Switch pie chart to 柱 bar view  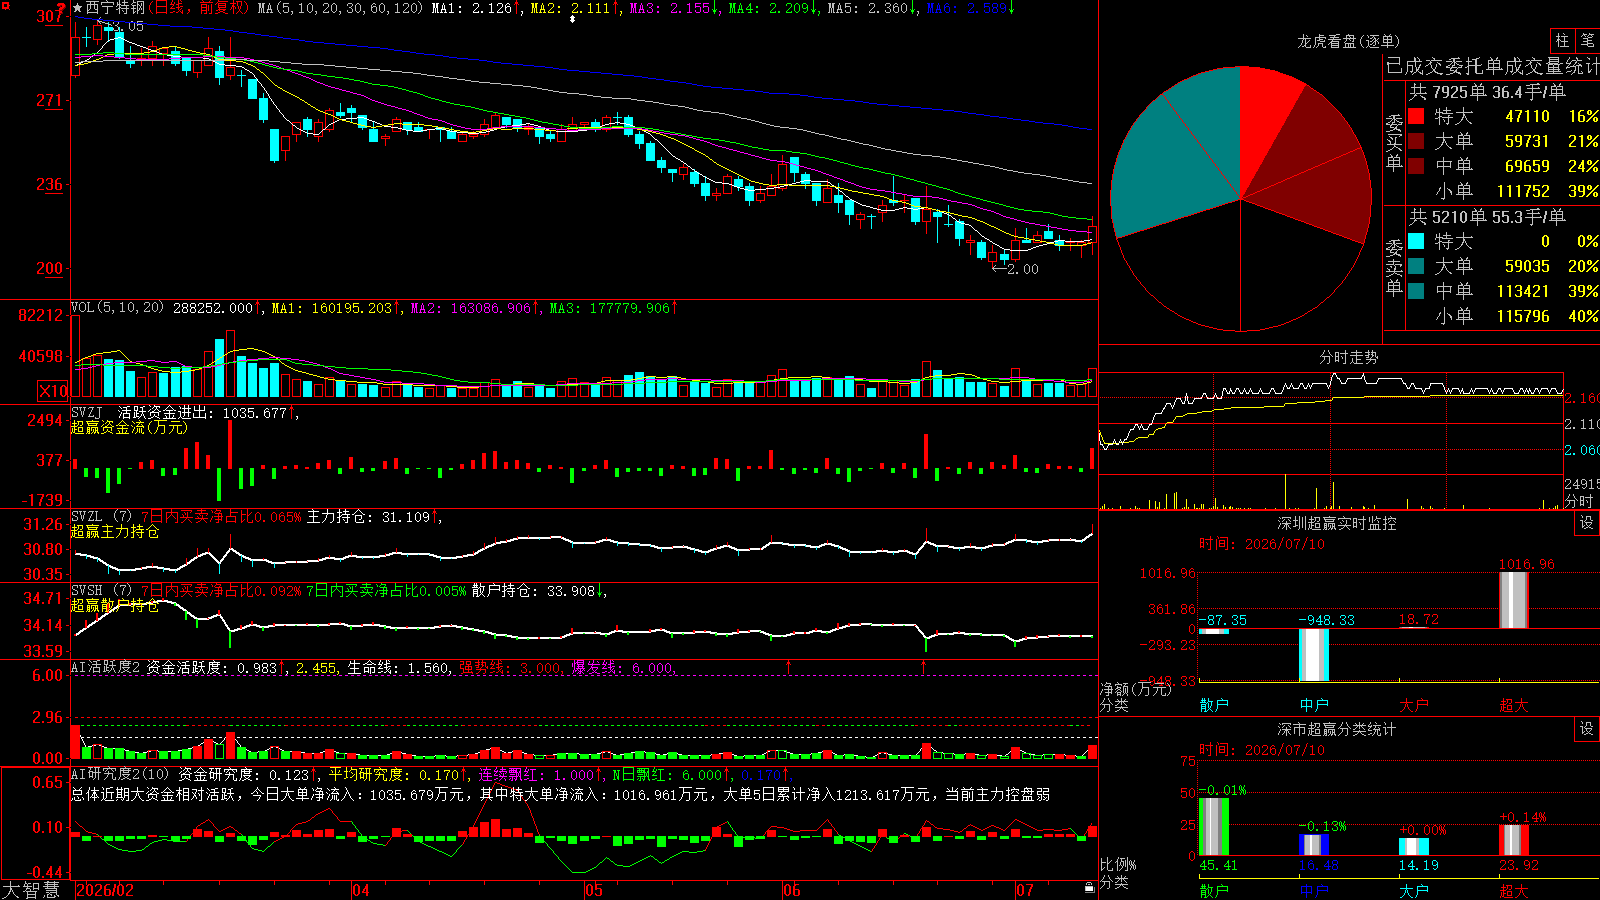point(1562,40)
